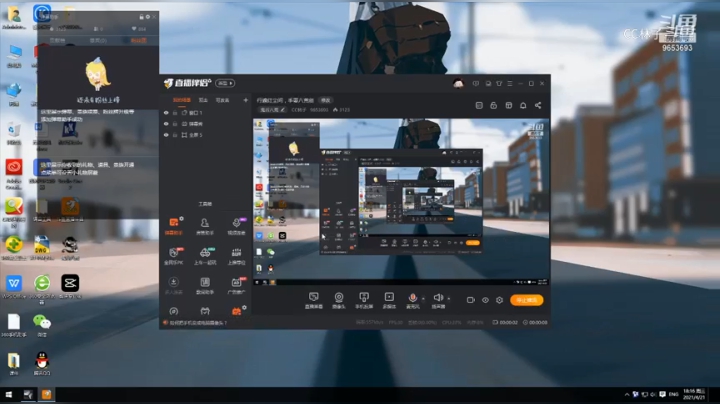
Task: Select the first tab in danmu assistant window
Action: [57, 40]
